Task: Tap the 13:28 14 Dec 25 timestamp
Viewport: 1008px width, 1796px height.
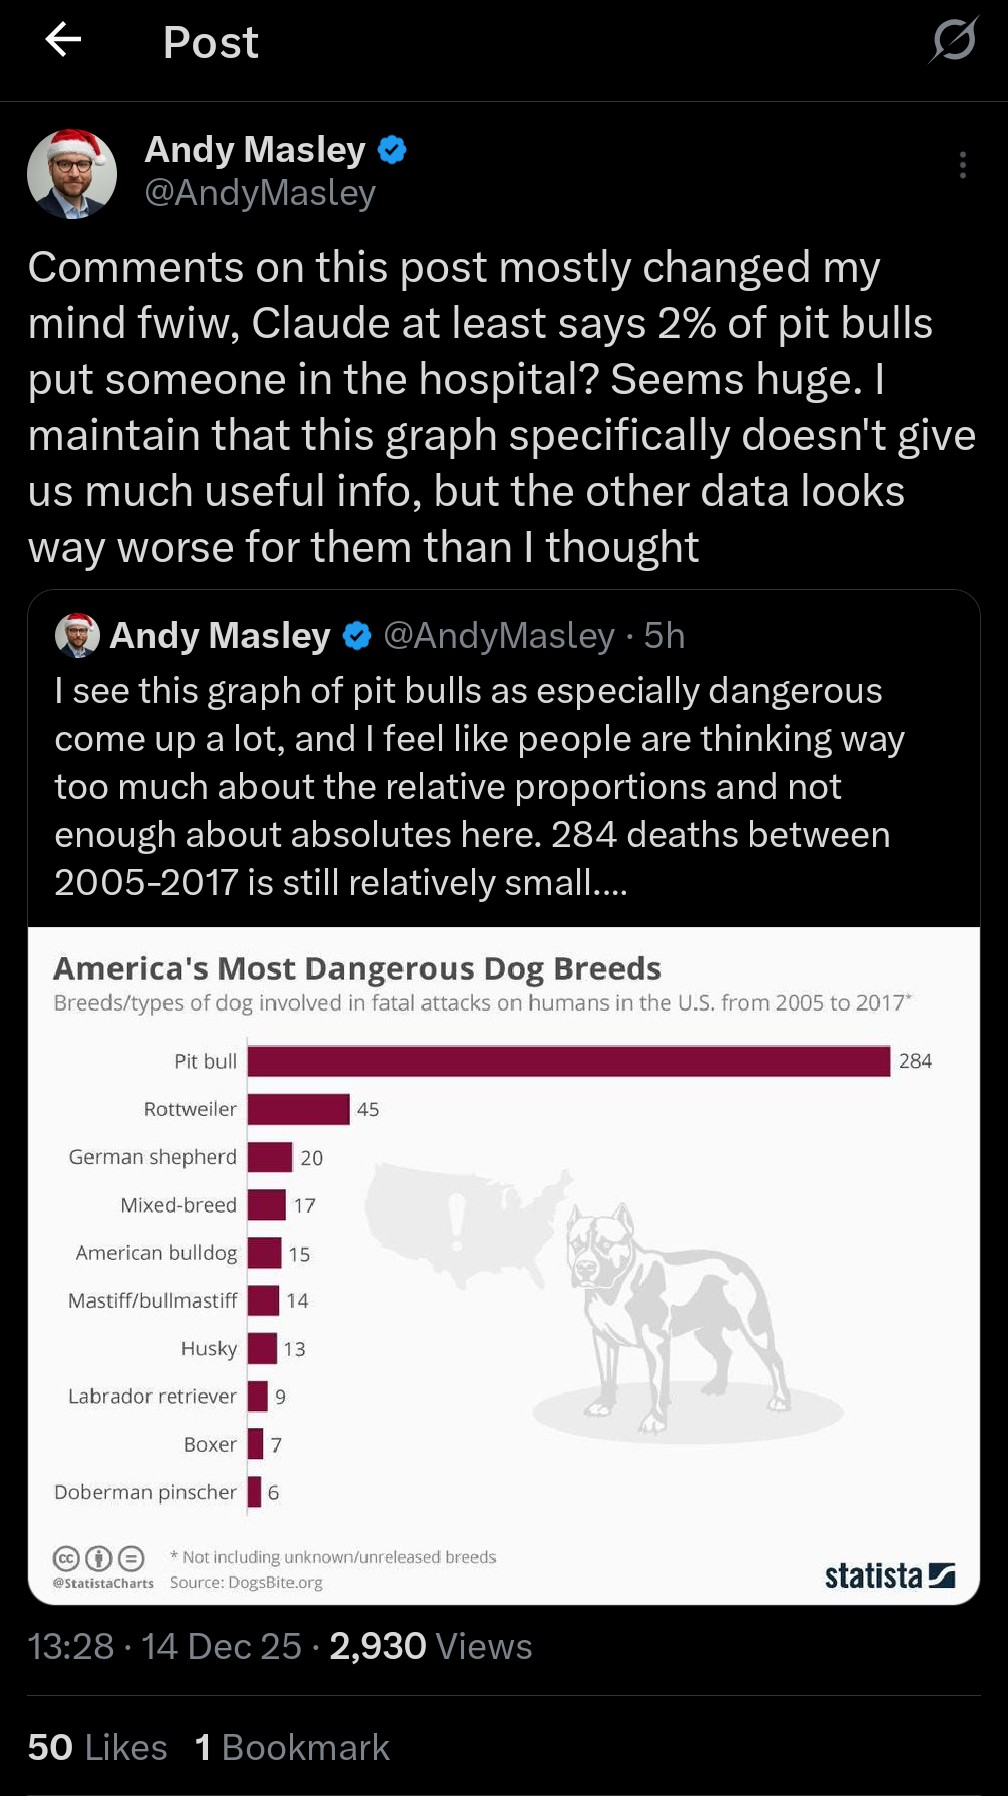Action: tap(164, 1646)
